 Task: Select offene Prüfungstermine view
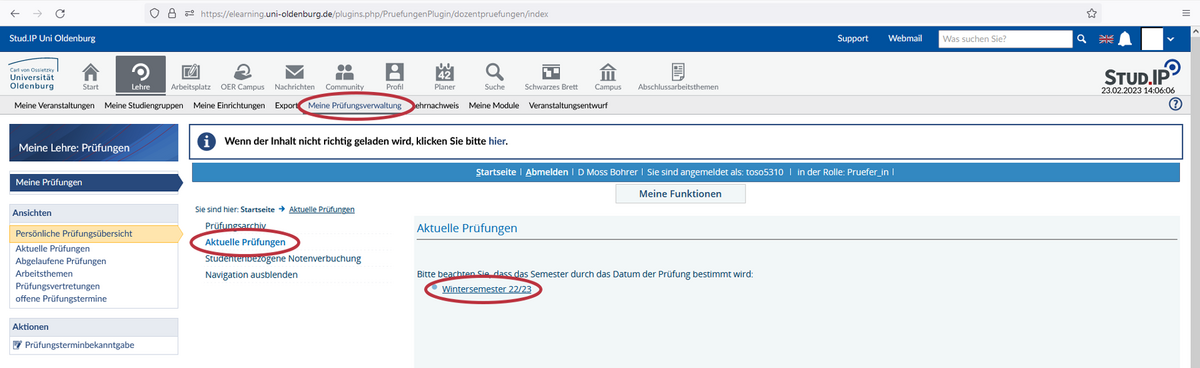pos(61,298)
